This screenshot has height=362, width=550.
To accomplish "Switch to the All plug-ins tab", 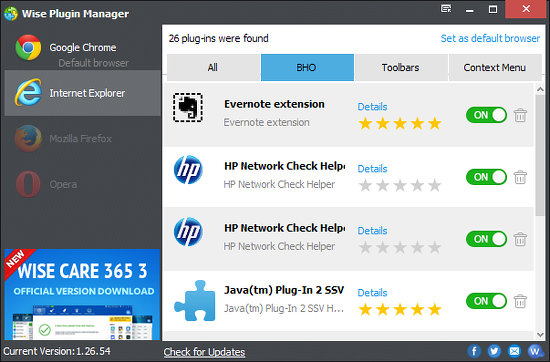I will (x=213, y=67).
